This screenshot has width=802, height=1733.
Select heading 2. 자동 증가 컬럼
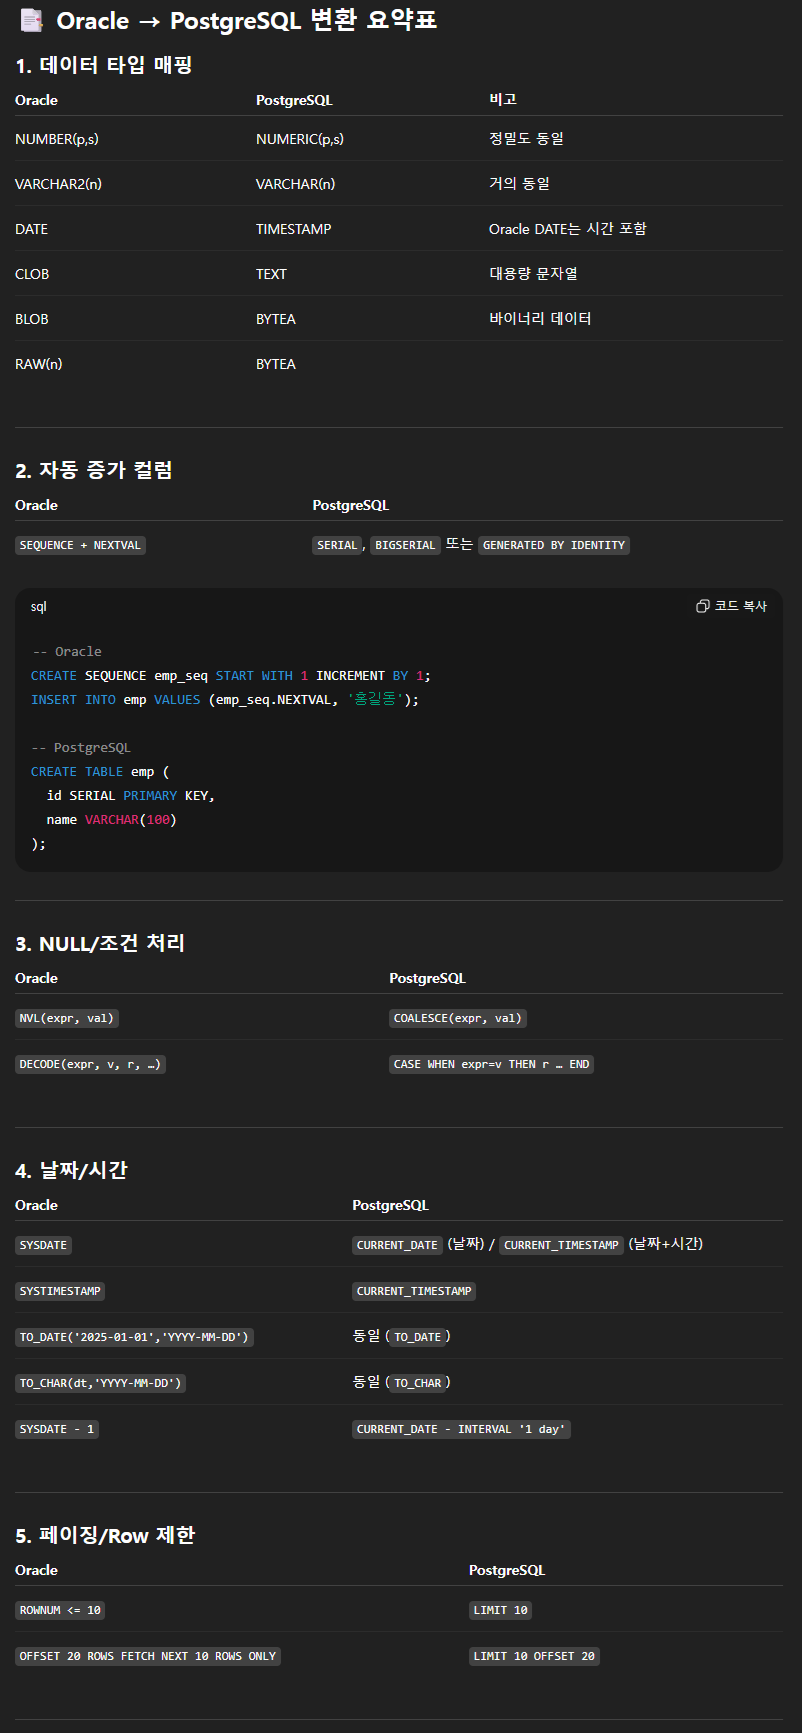[94, 470]
